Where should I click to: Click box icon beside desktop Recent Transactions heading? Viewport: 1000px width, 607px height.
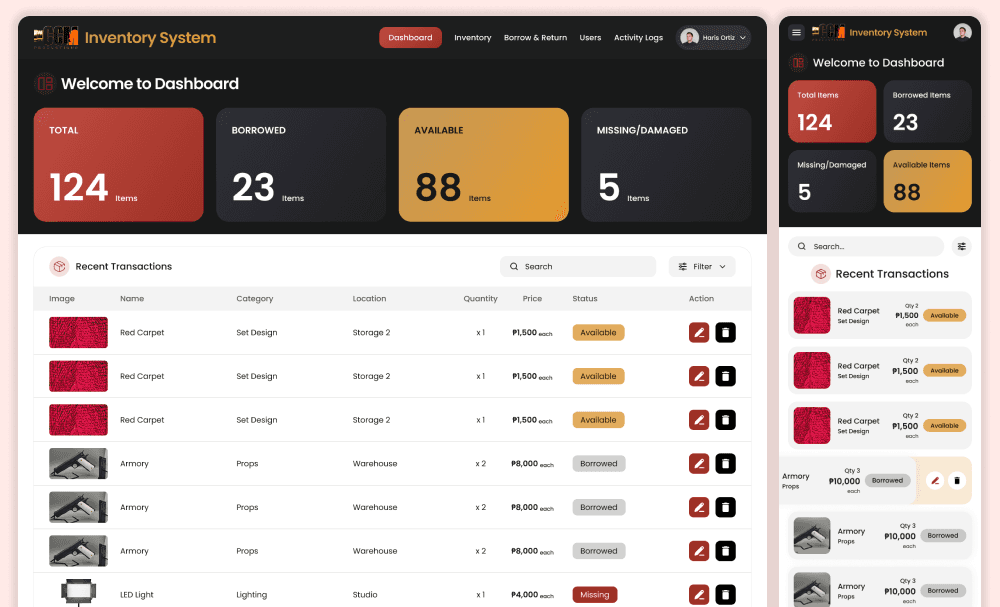tap(59, 267)
